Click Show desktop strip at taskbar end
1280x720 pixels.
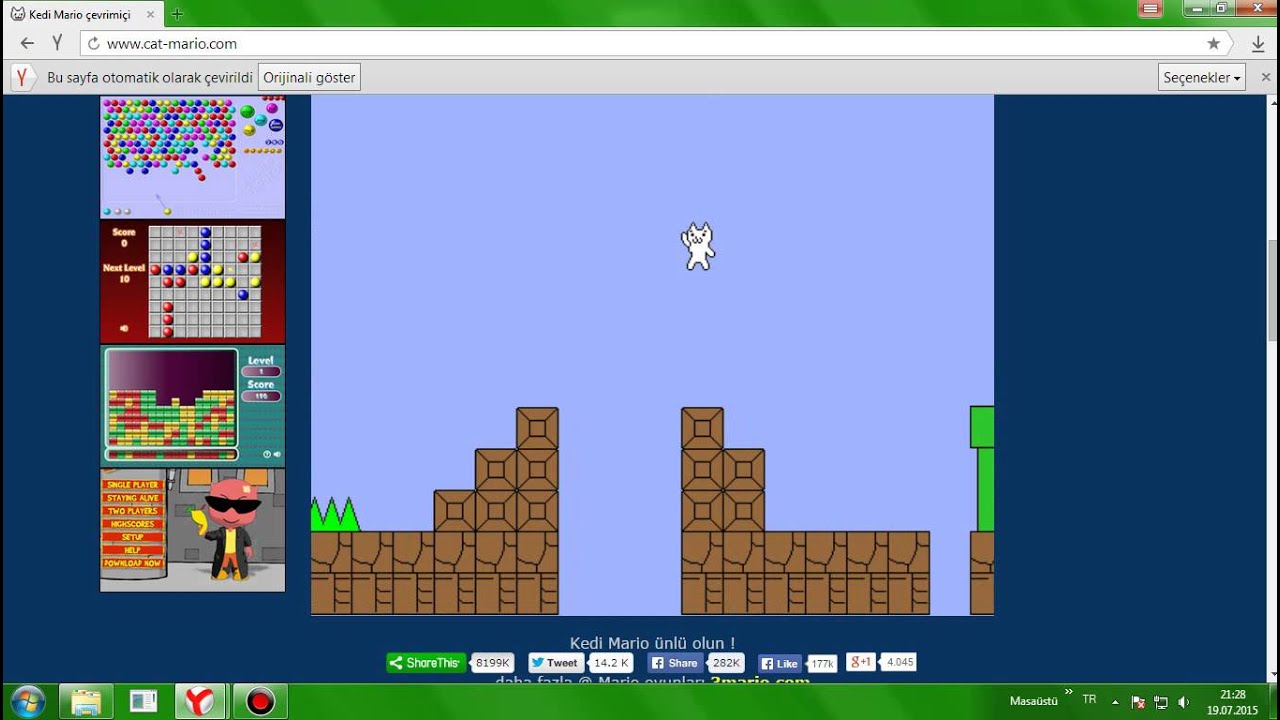click(x=1274, y=701)
